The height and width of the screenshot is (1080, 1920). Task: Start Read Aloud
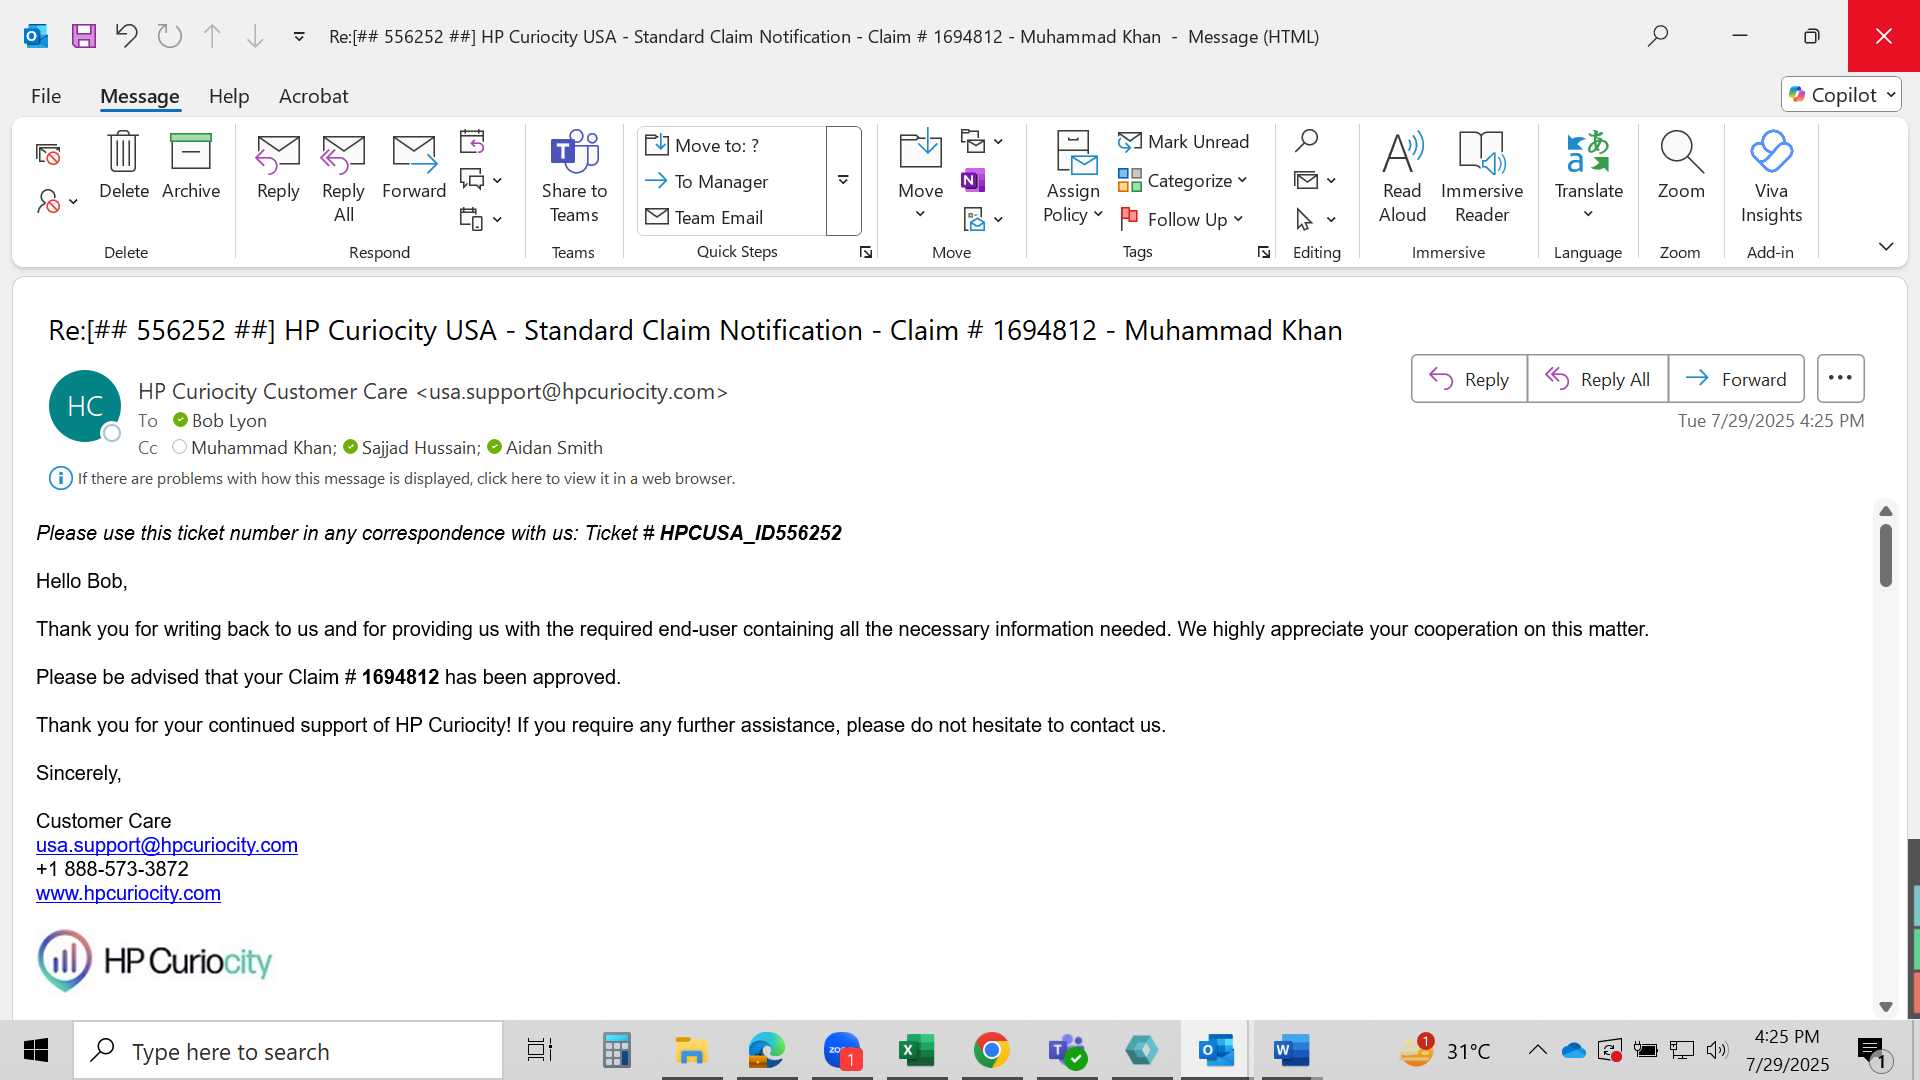point(1402,178)
